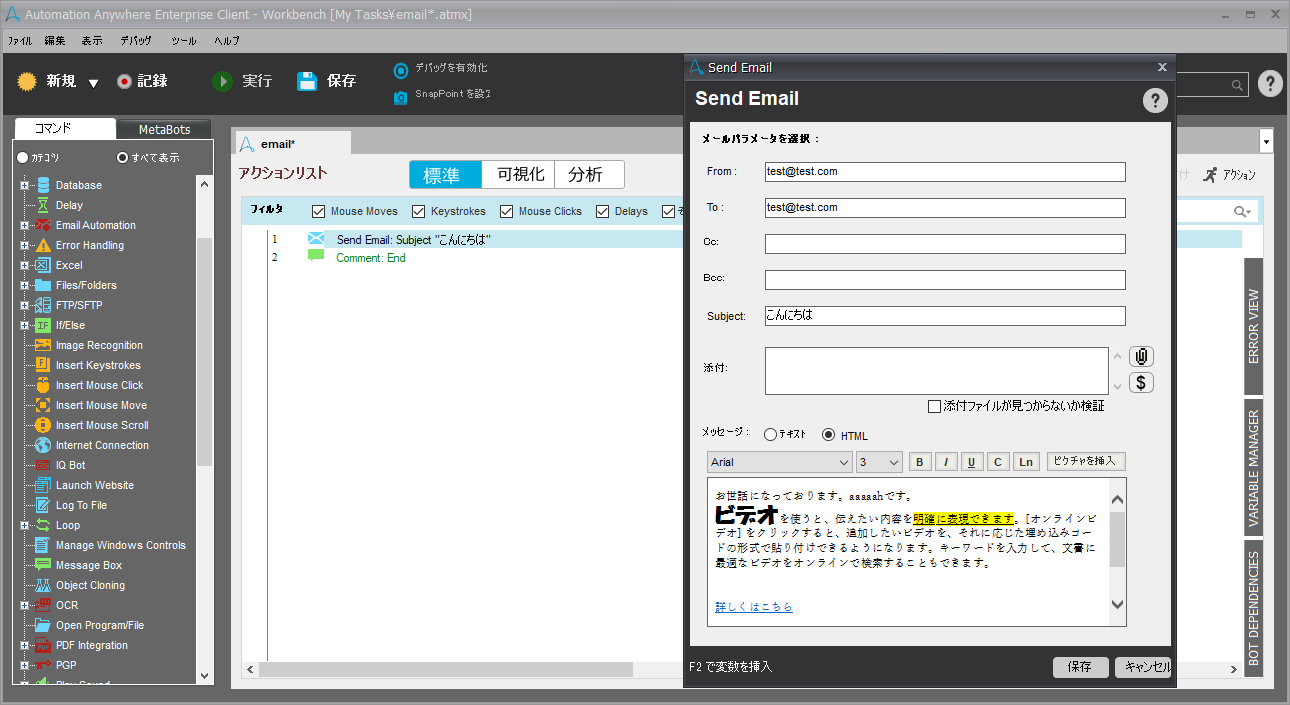The height and width of the screenshot is (705, 1290).
Task: Click the SnapPoint camera icon
Action: (401, 96)
